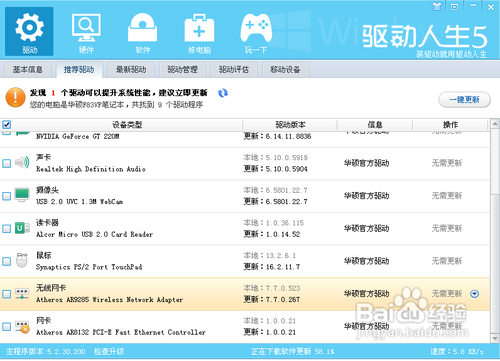Open the 修电脑 repair kit section

click(199, 33)
